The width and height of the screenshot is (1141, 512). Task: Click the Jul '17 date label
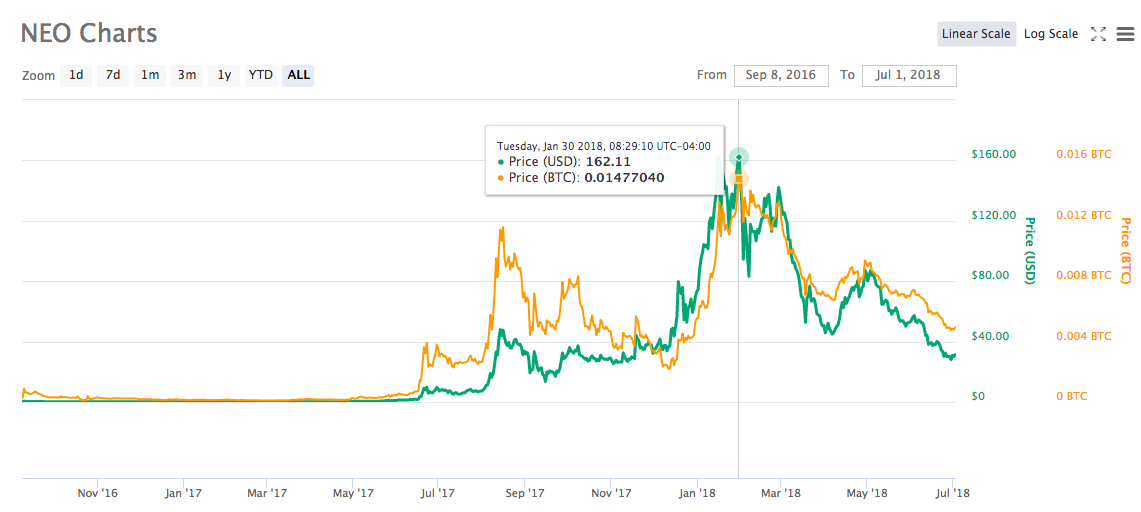438,493
